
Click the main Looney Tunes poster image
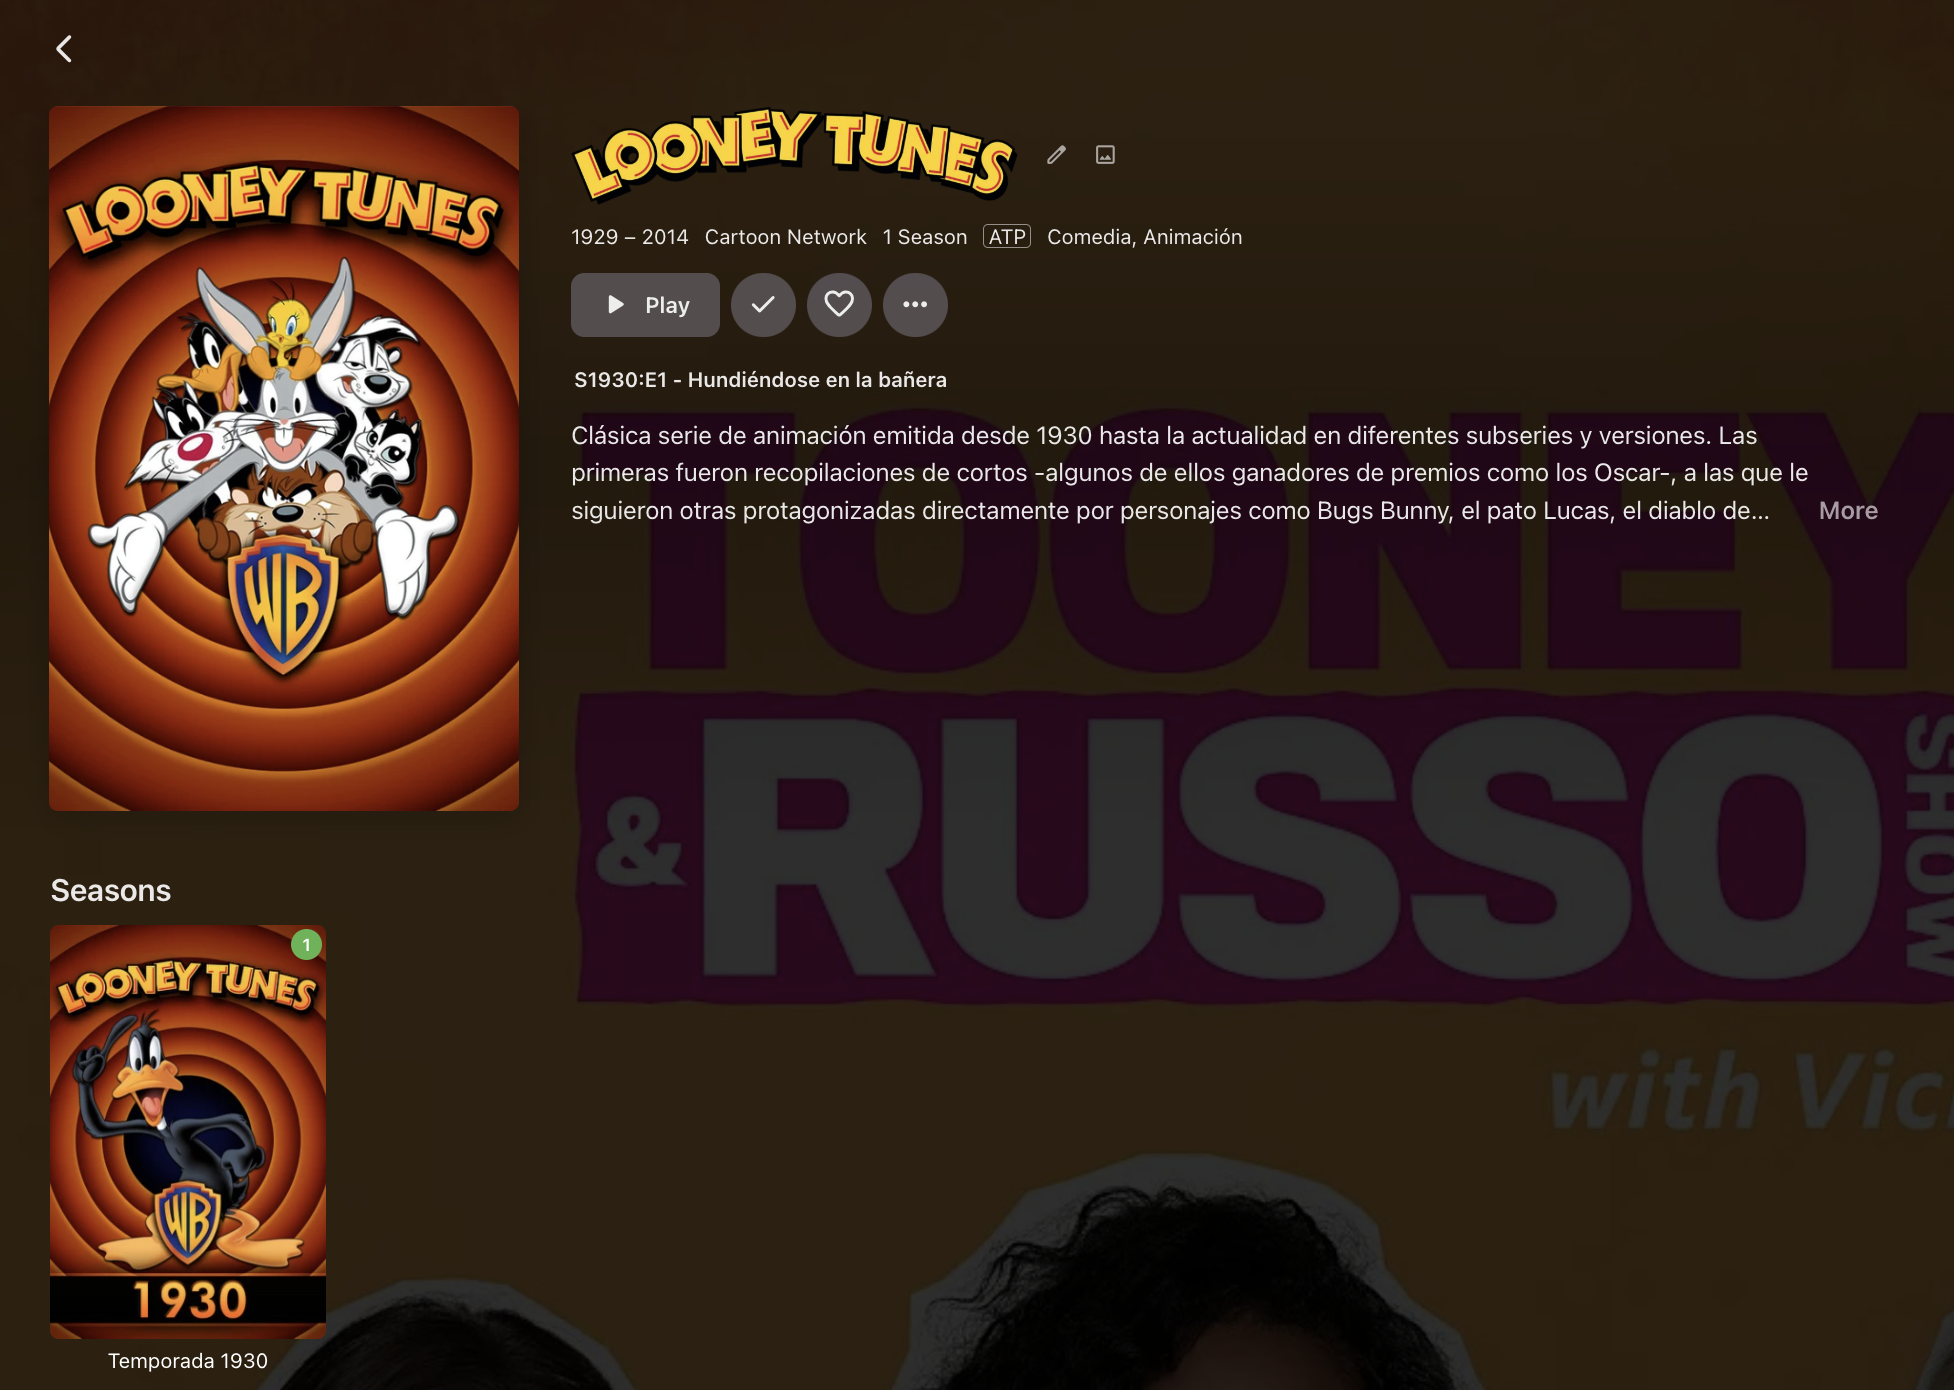(284, 458)
